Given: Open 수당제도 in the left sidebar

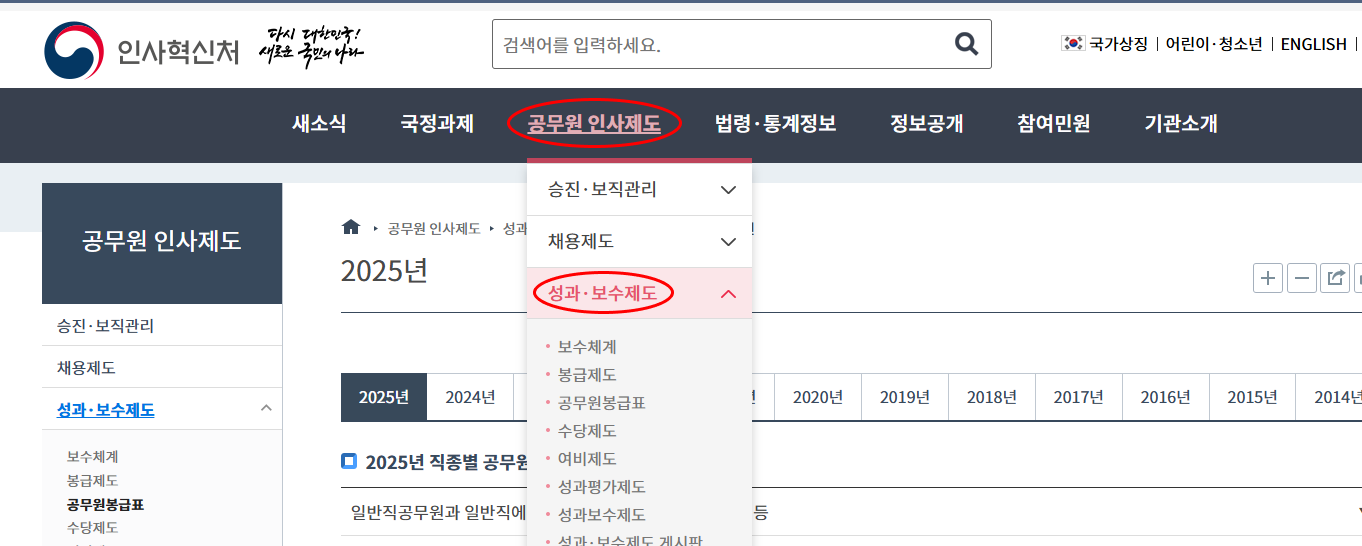Looking at the screenshot, I should [x=92, y=528].
